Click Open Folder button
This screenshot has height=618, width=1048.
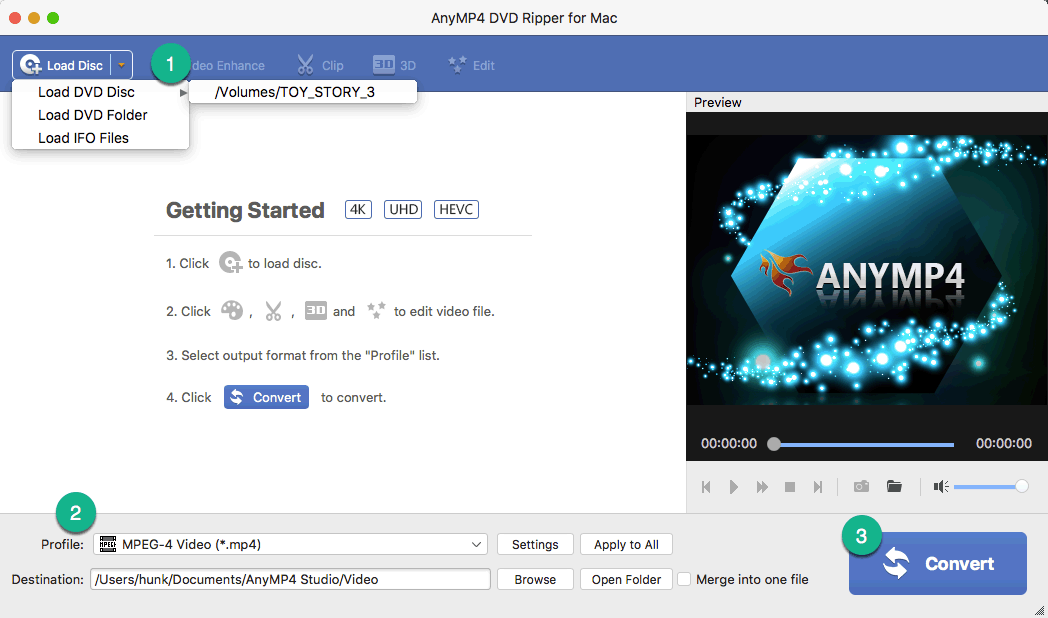(626, 579)
